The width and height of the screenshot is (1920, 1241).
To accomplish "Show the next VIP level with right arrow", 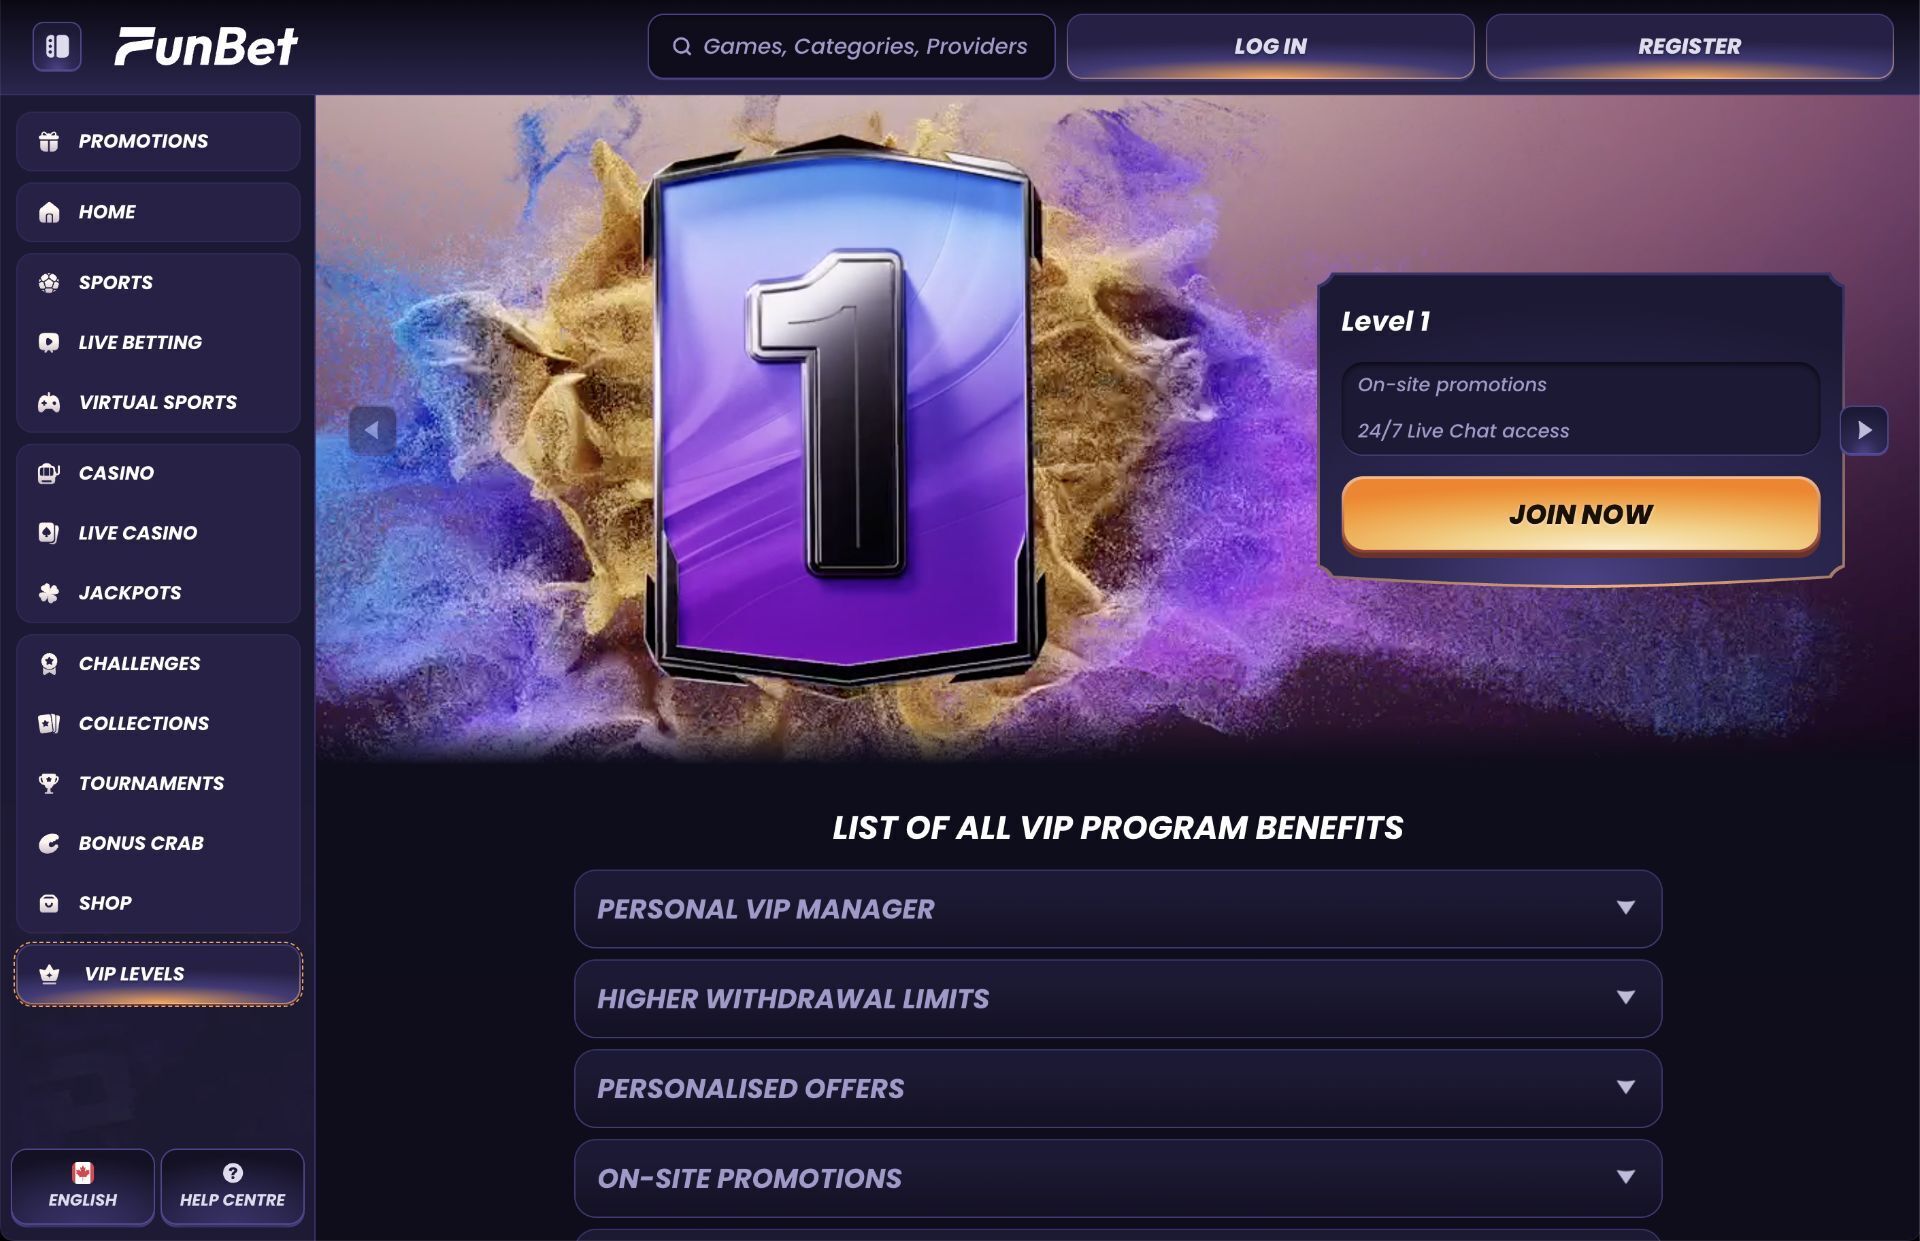I will pyautogui.click(x=1865, y=431).
